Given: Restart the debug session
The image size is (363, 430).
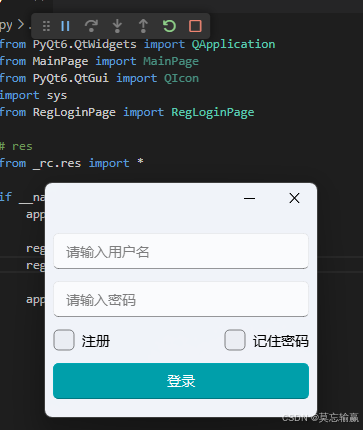Looking at the screenshot, I should 169,26.
